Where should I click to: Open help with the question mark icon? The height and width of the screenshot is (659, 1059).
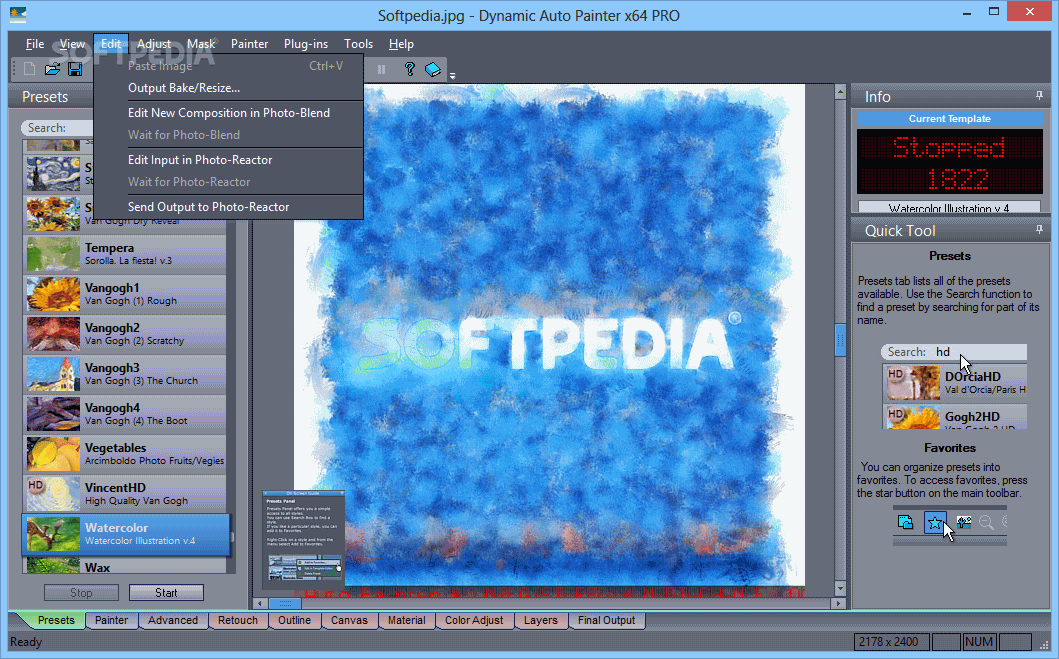pyautogui.click(x=409, y=69)
